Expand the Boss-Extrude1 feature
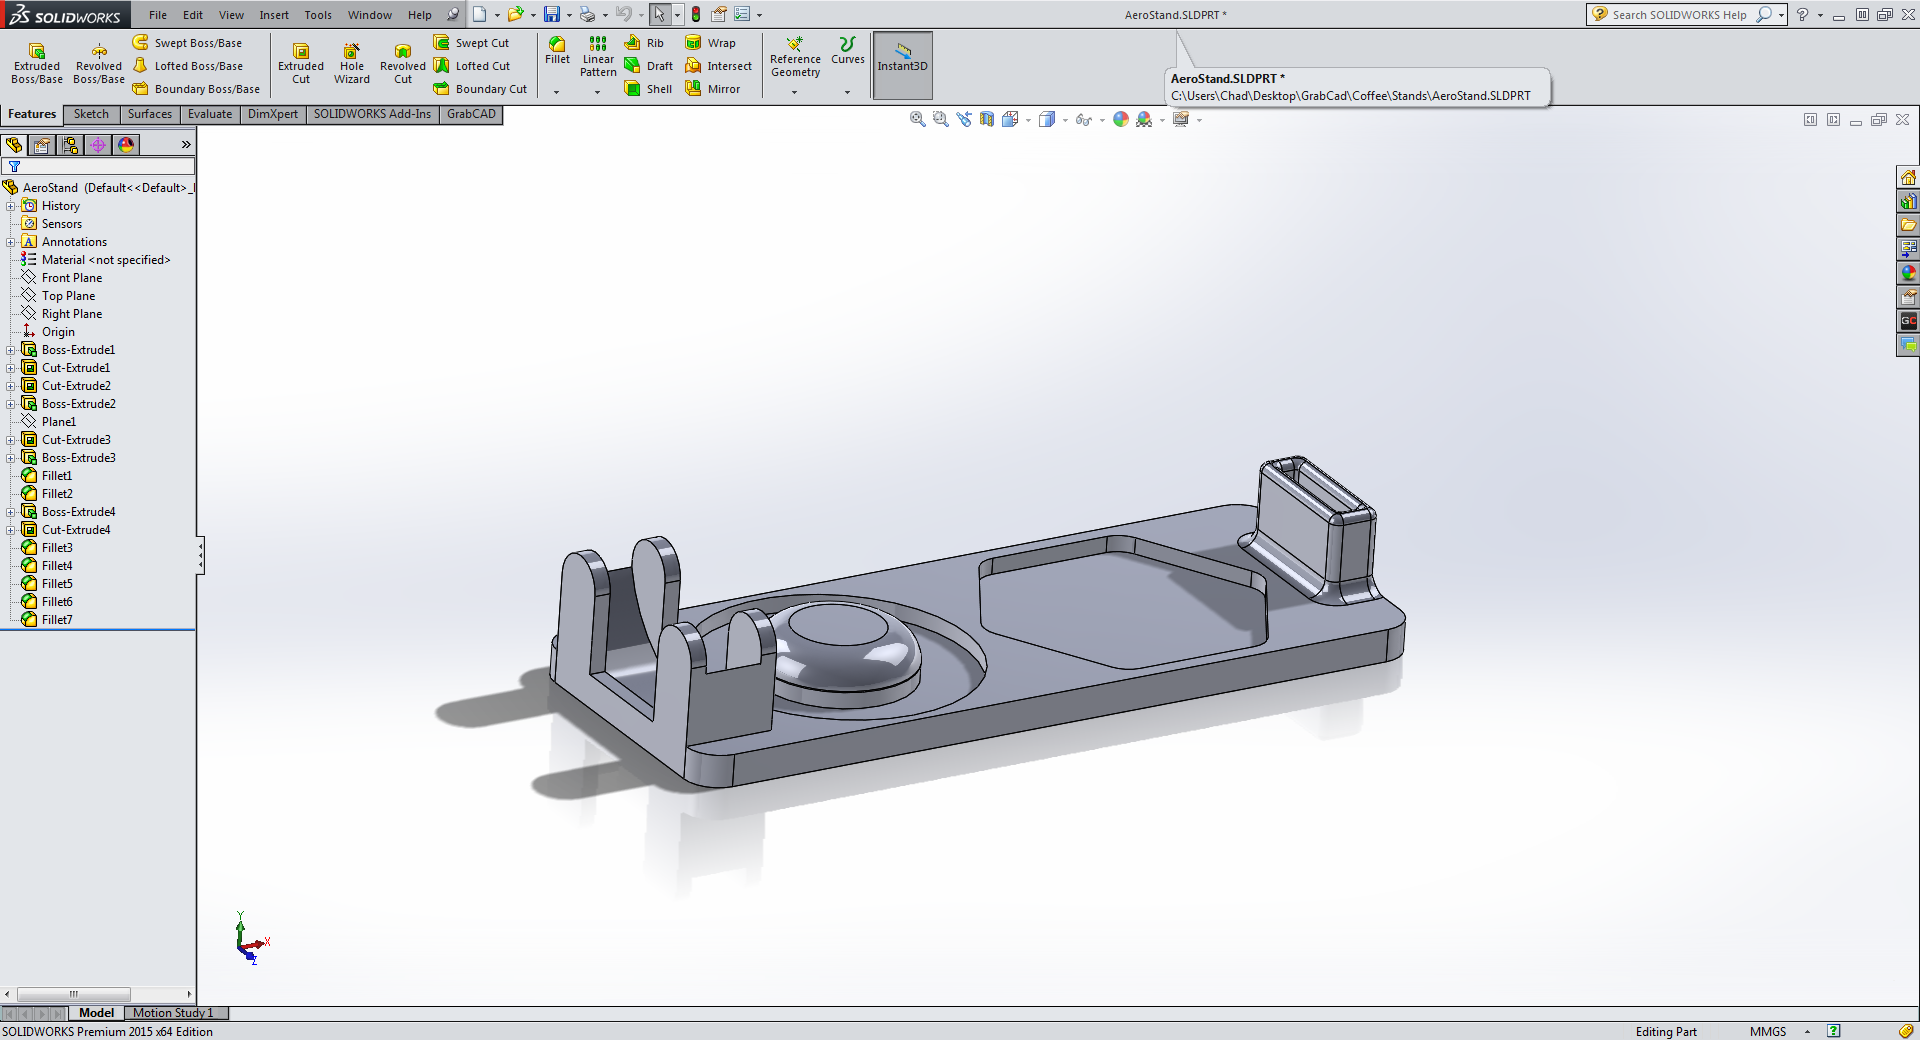 tap(11, 350)
